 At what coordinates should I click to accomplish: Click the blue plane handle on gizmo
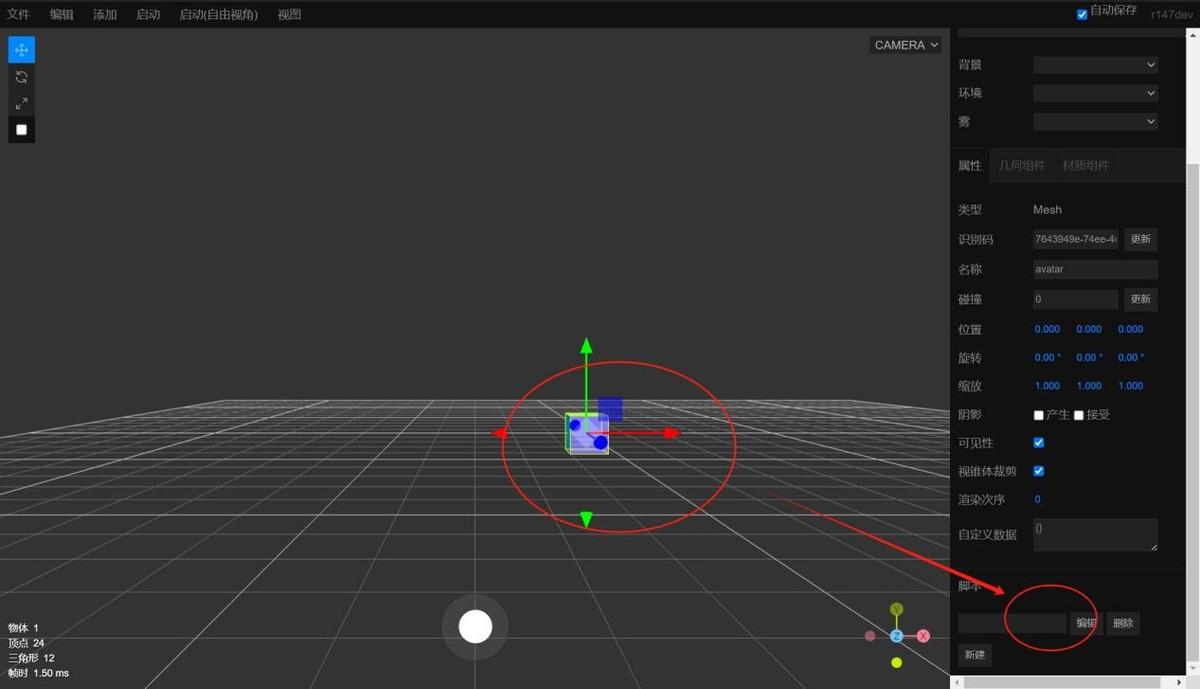[610, 408]
